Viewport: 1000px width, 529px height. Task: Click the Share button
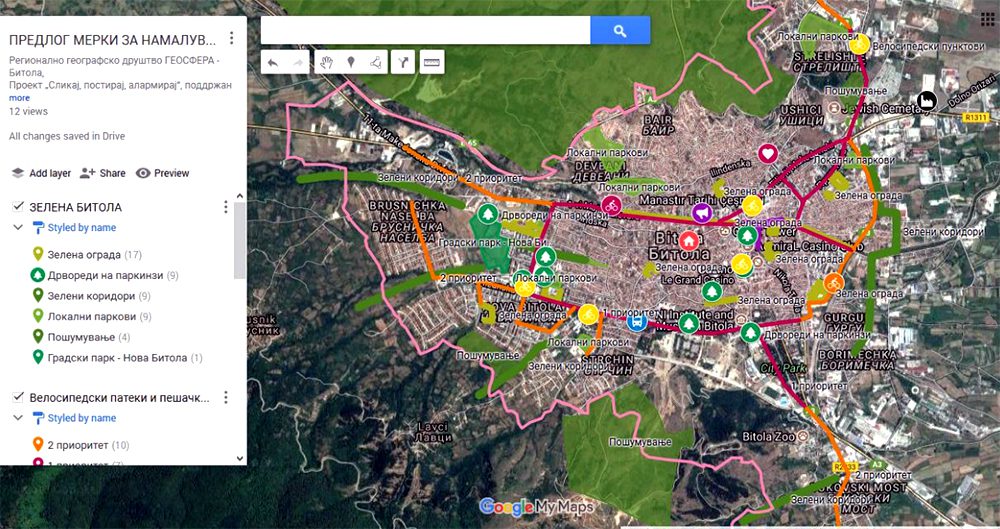coord(102,173)
